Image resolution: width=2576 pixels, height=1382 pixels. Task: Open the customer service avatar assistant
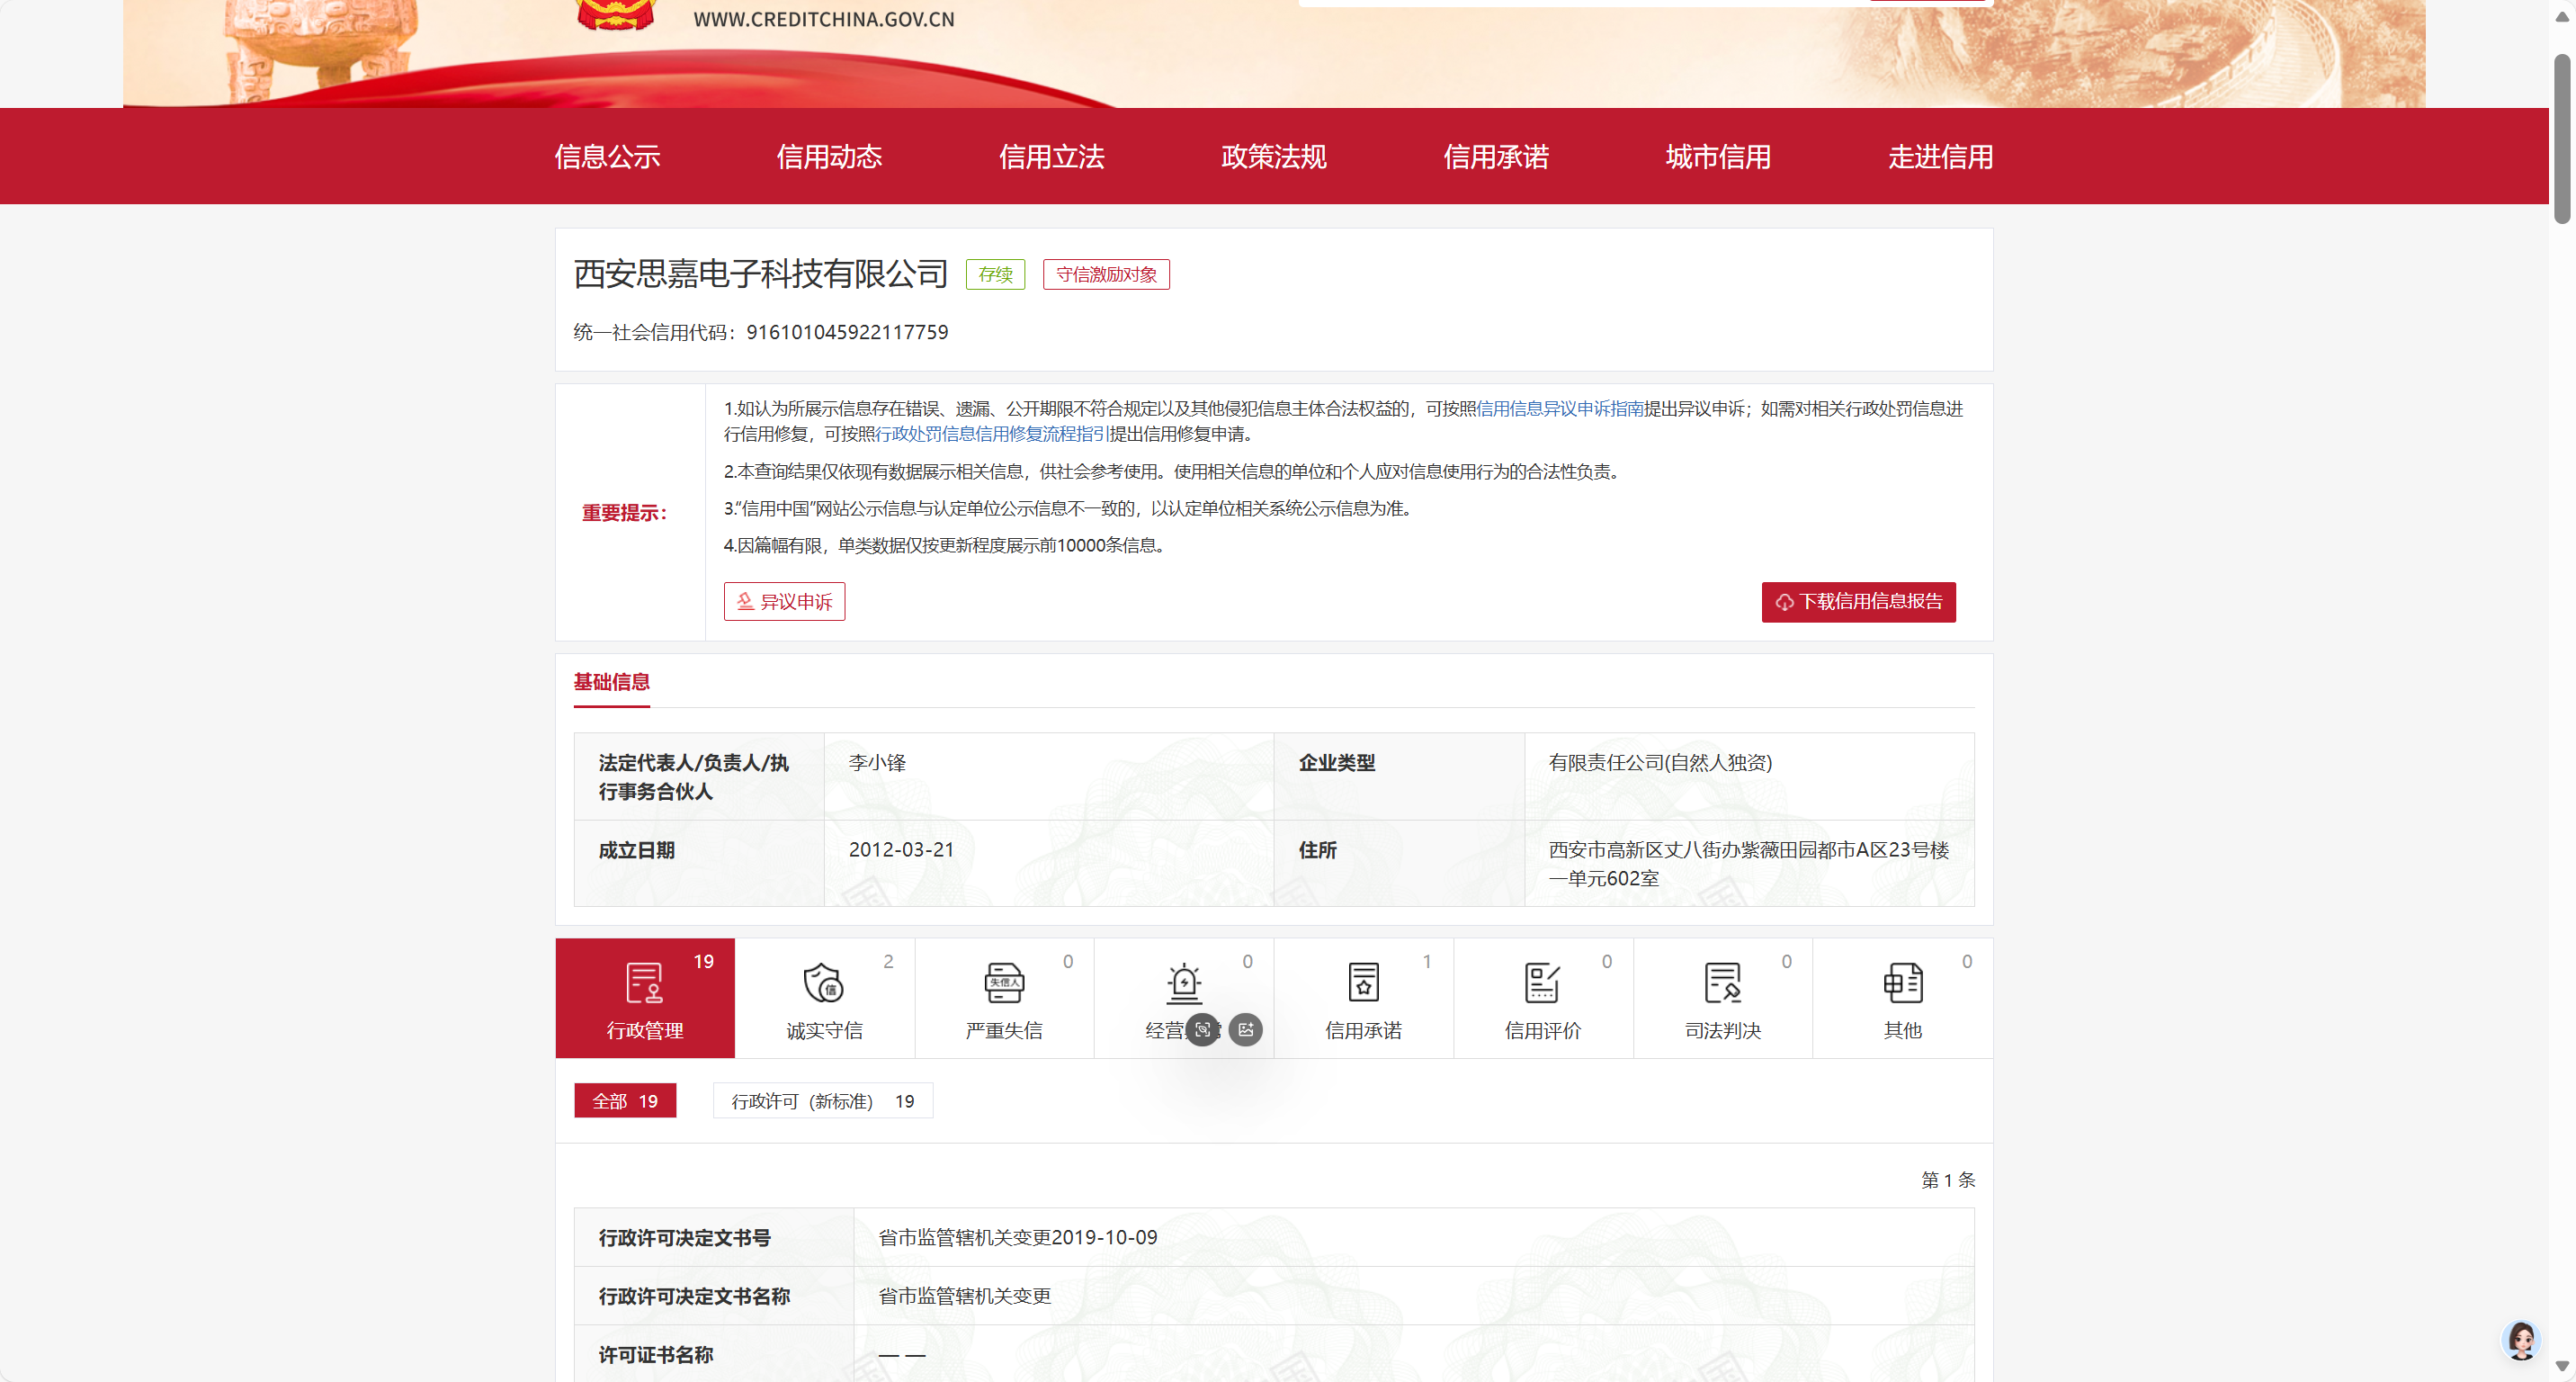point(2520,1340)
